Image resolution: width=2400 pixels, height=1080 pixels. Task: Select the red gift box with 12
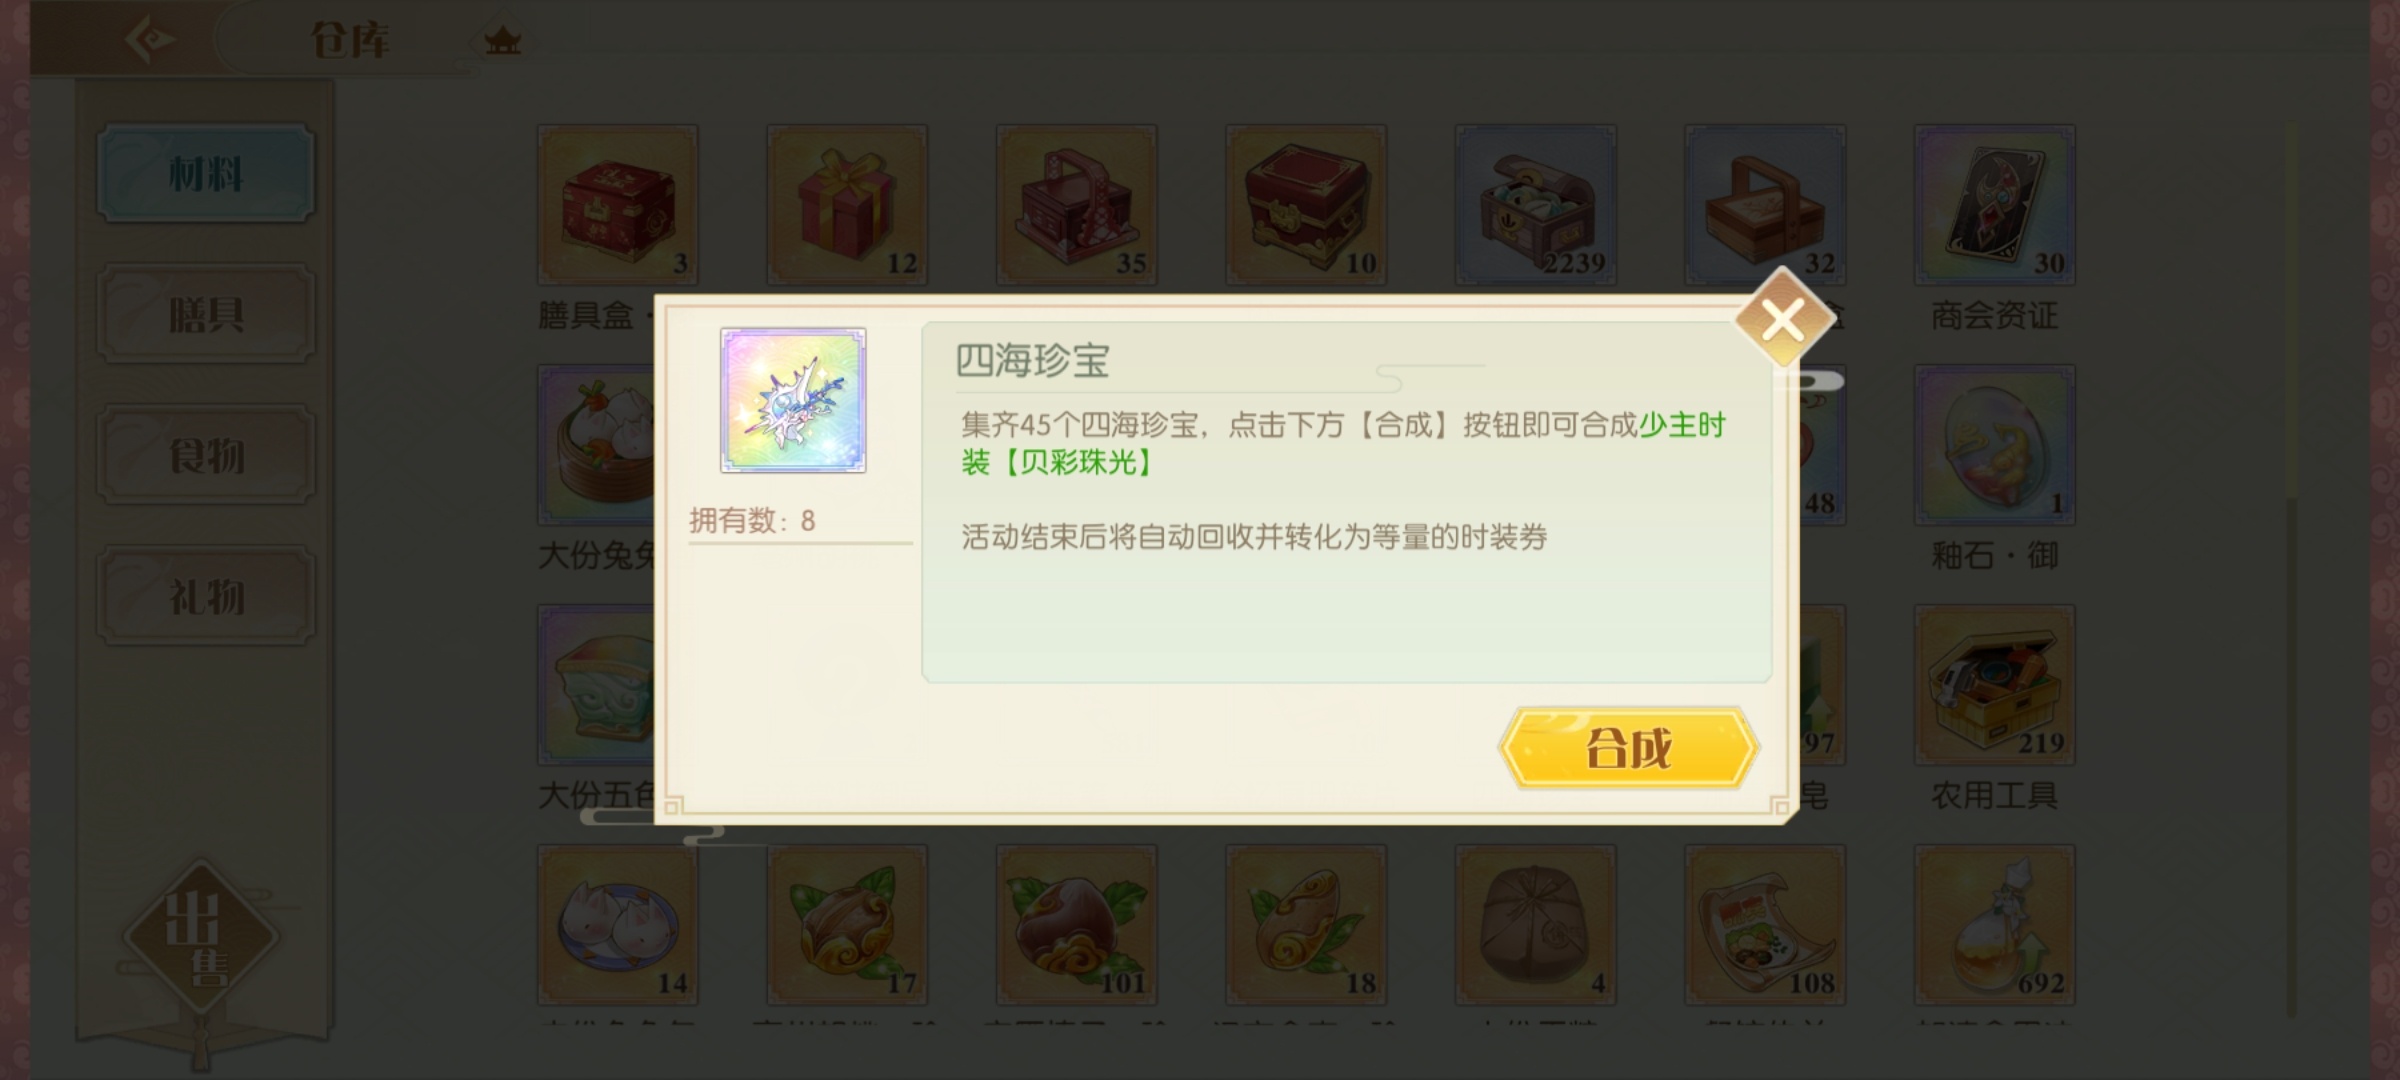click(847, 205)
